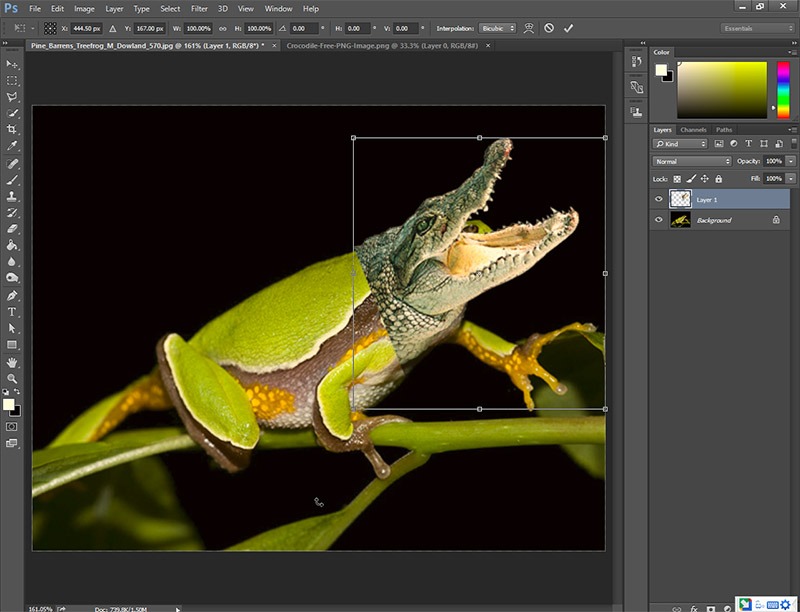
Task: Select the Crop tool
Action: [x=12, y=130]
